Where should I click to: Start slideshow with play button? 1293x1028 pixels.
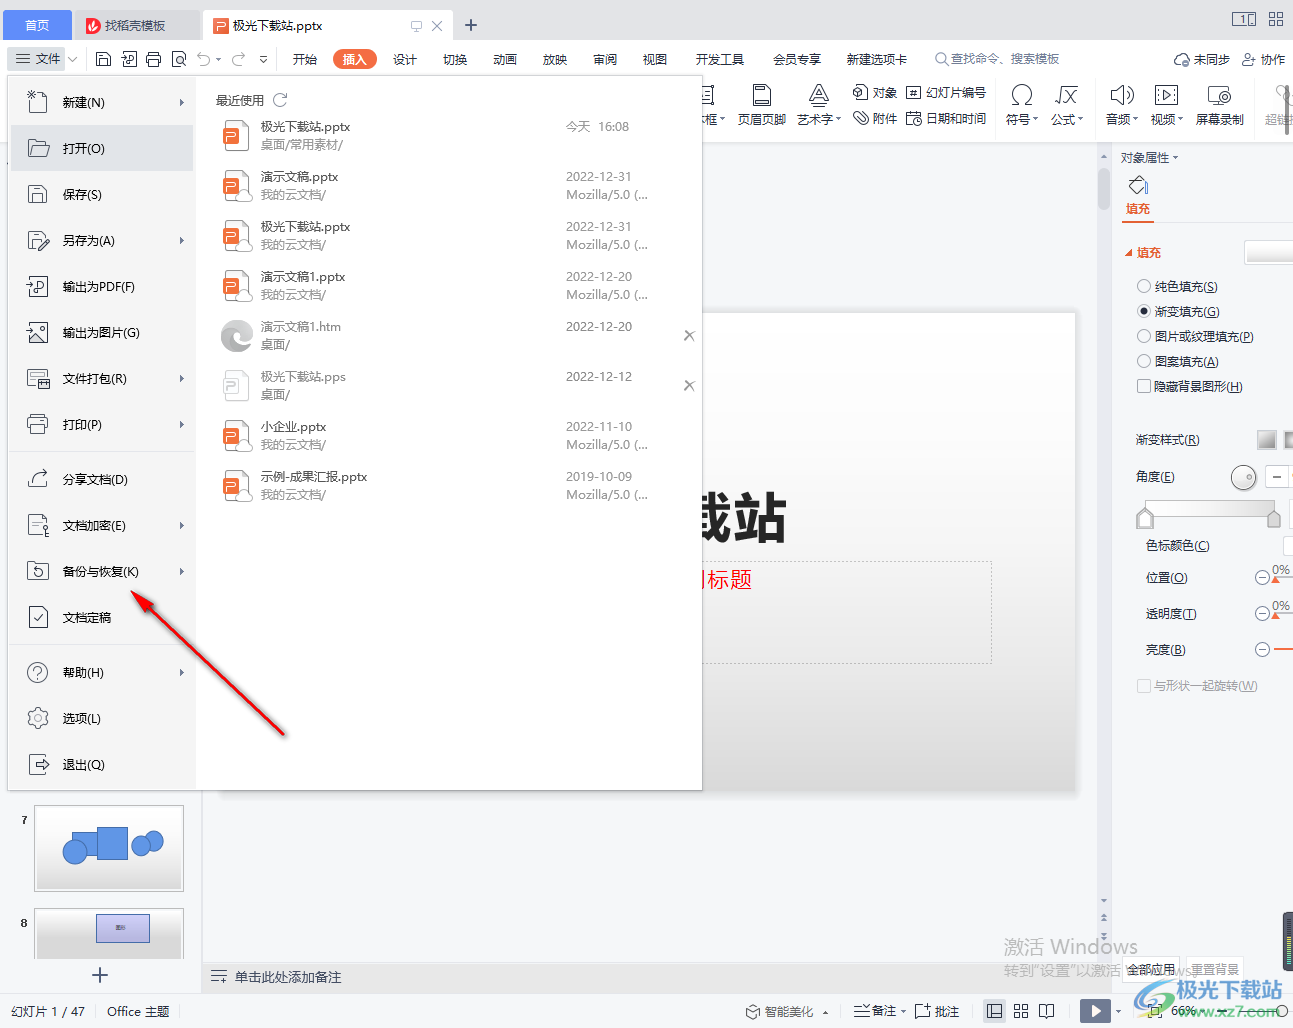tap(1095, 1011)
